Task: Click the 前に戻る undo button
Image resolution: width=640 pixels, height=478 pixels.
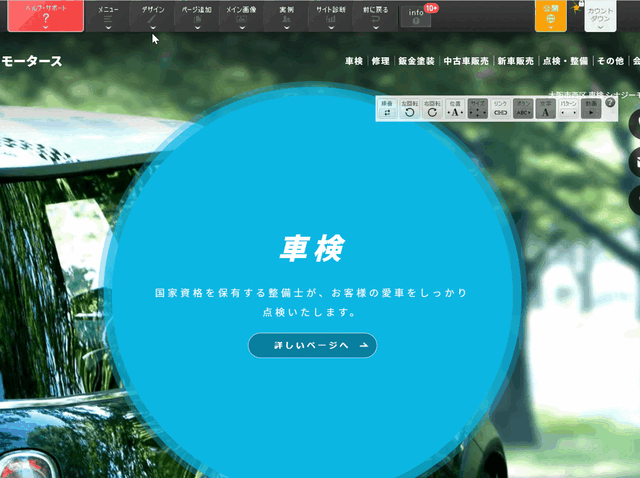Action: (x=376, y=16)
